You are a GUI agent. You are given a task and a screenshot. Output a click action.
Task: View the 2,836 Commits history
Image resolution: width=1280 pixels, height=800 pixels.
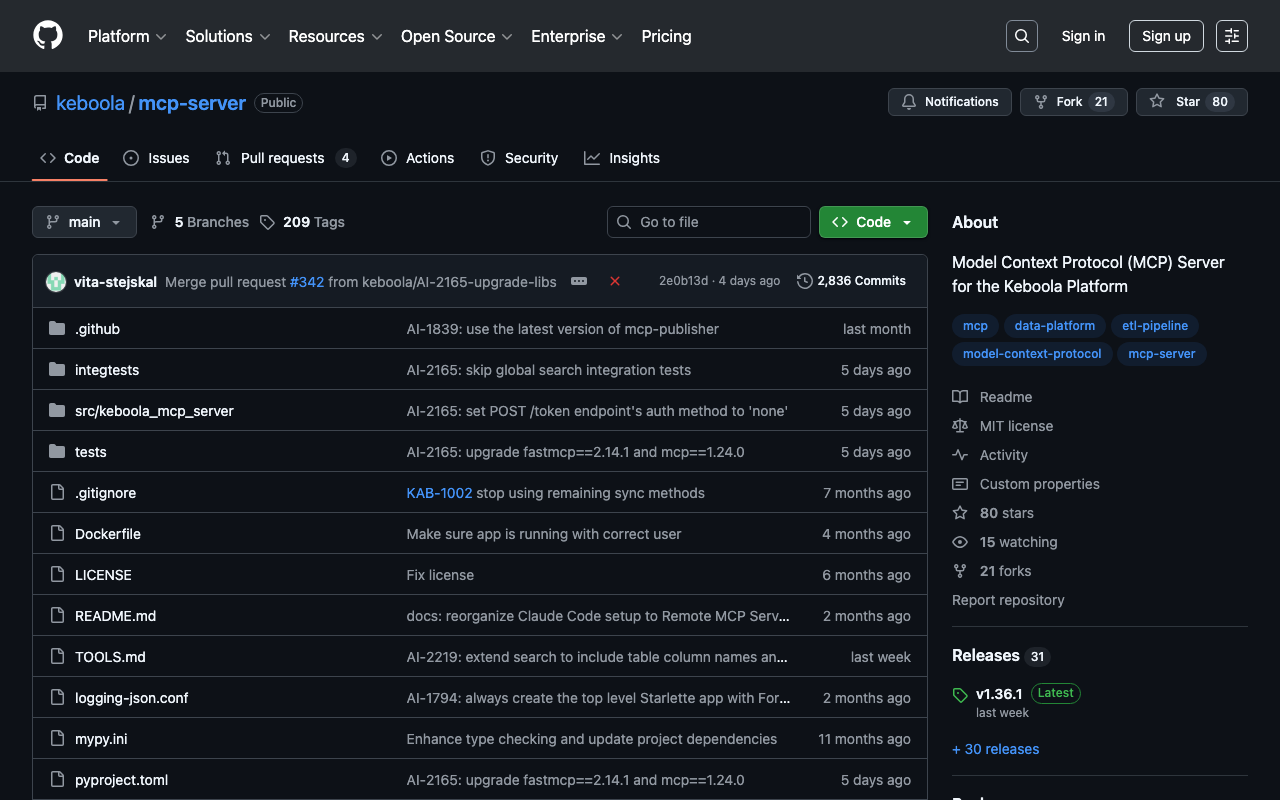click(x=851, y=281)
